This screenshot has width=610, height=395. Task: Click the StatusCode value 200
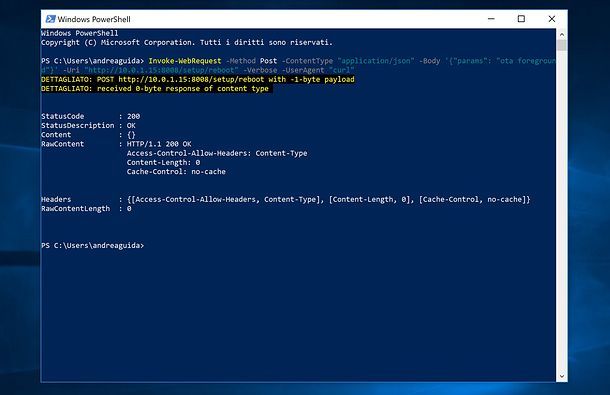tap(133, 116)
